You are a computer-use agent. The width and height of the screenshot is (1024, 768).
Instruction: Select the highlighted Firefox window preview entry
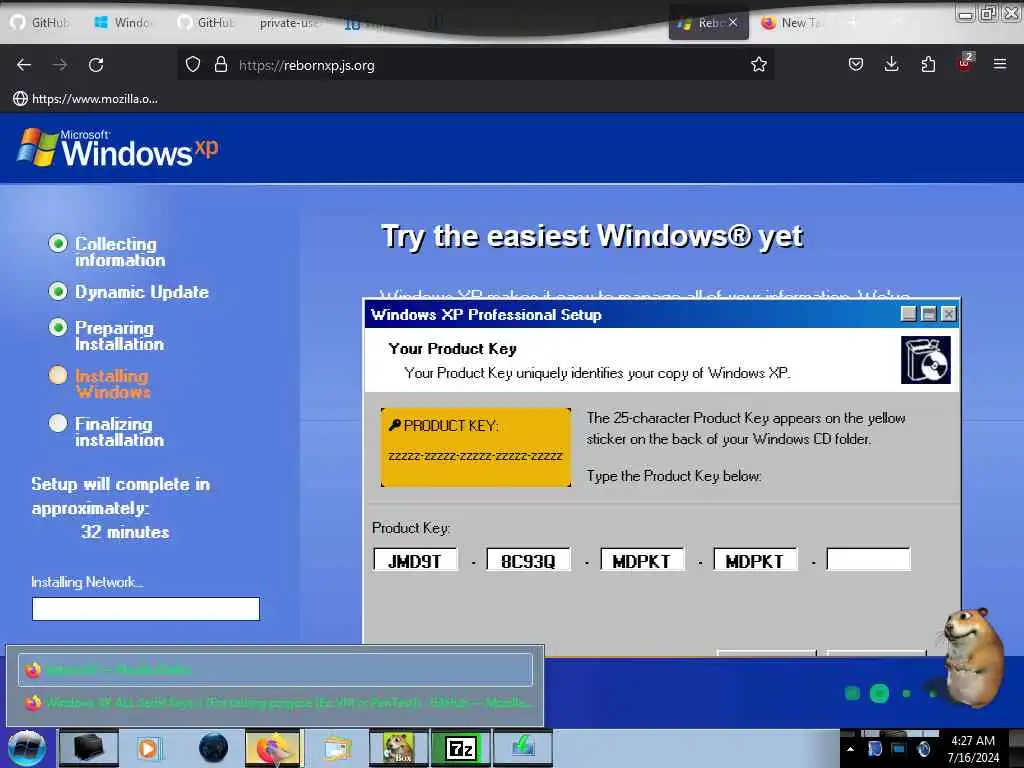(x=276, y=669)
